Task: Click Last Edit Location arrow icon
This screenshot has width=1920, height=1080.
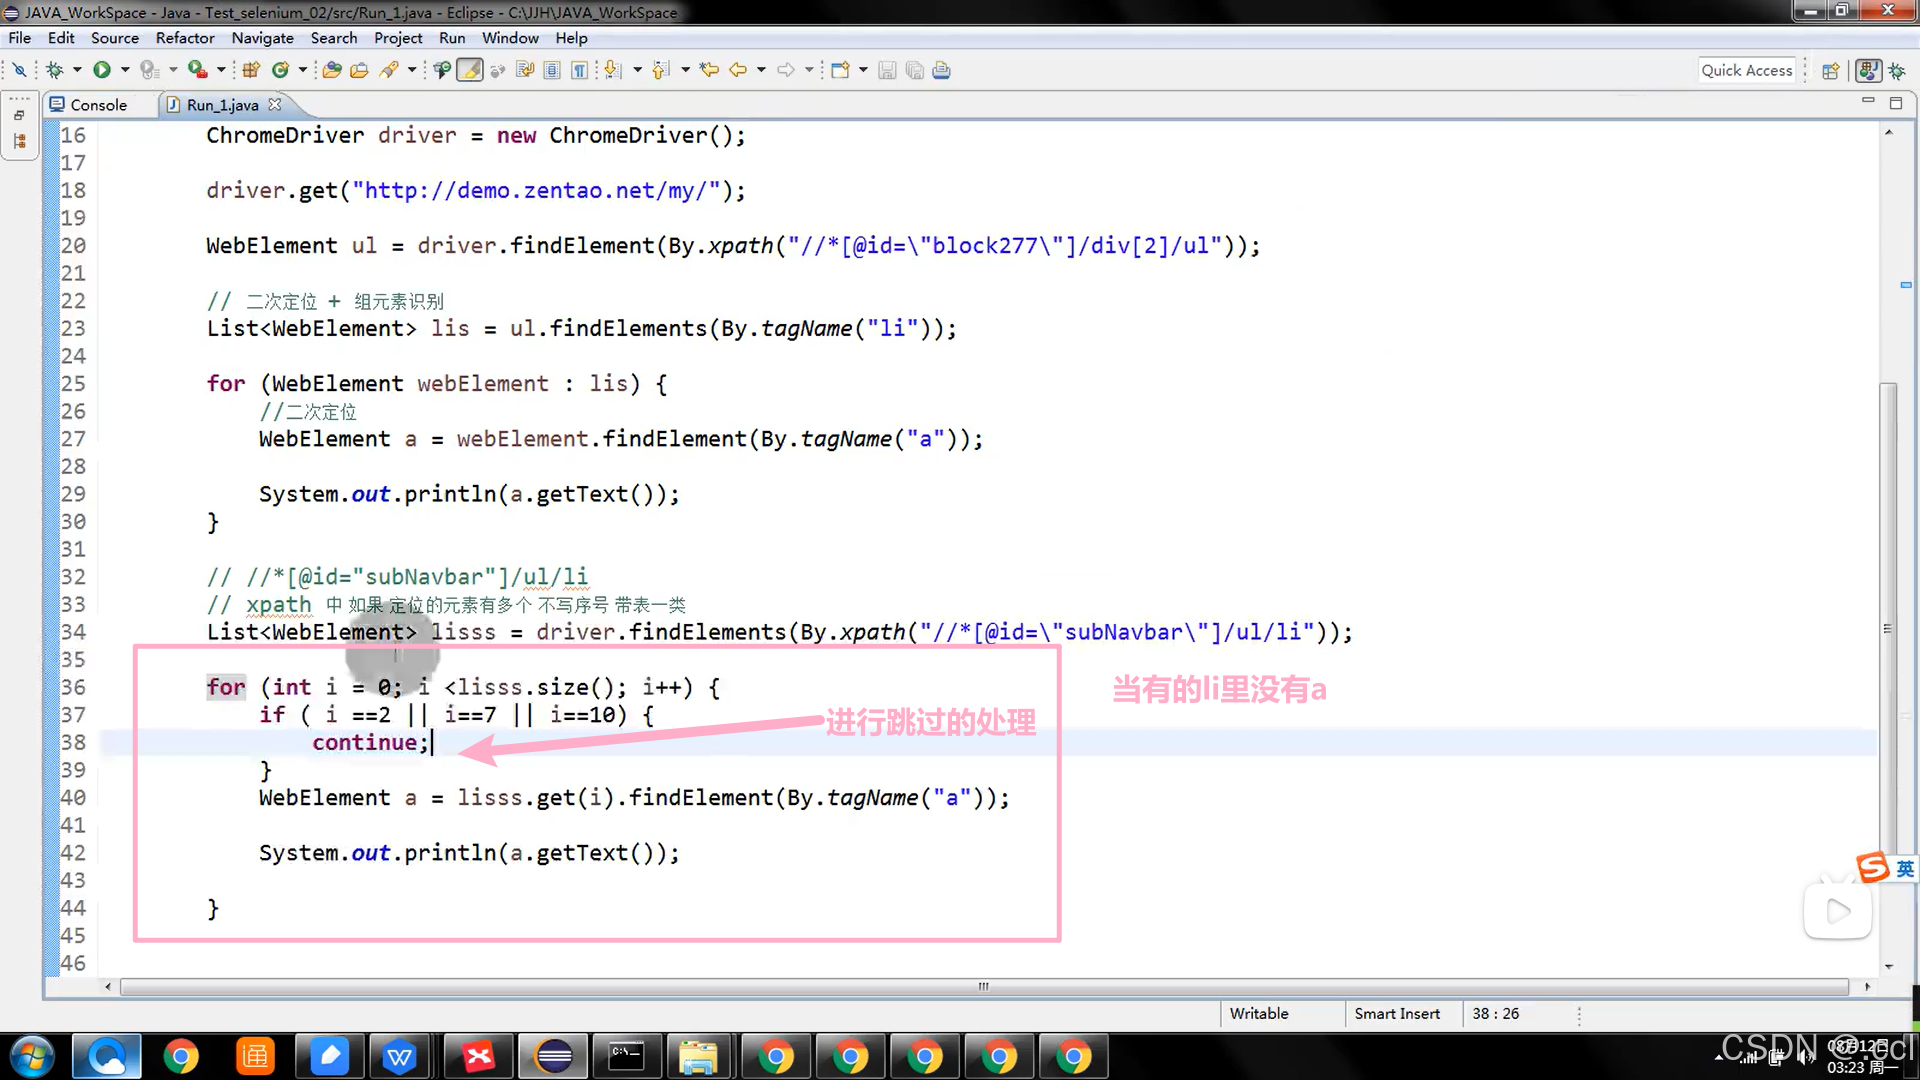Action: [x=709, y=69]
